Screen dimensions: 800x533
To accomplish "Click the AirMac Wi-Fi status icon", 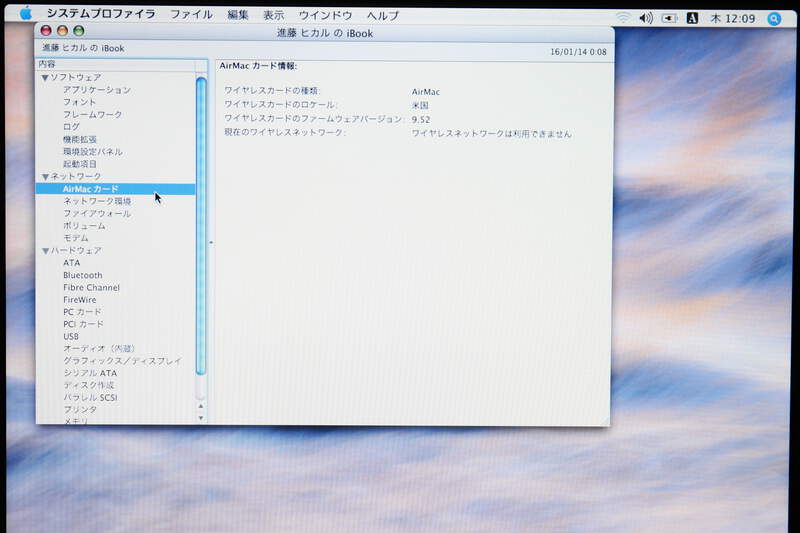I will pyautogui.click(x=623, y=17).
